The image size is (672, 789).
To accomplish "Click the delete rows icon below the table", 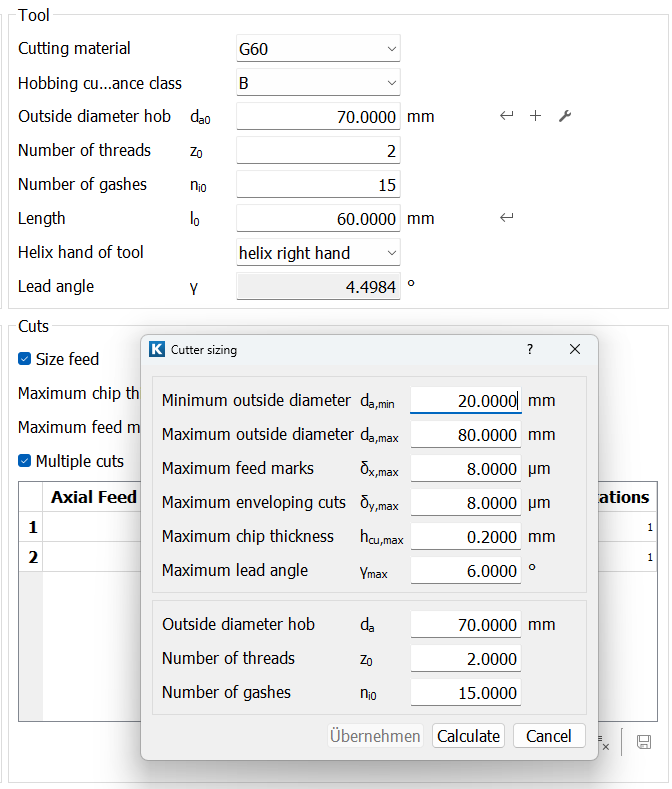I will (x=603, y=742).
